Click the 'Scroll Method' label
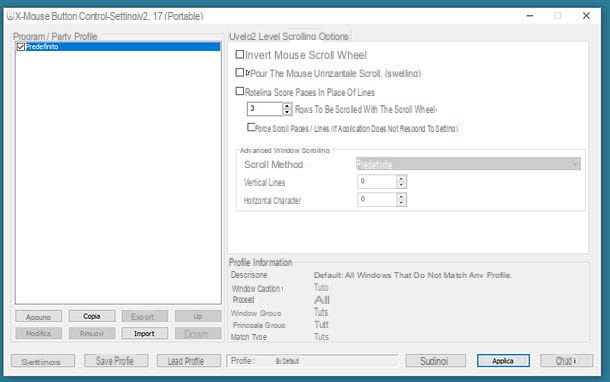 (273, 165)
